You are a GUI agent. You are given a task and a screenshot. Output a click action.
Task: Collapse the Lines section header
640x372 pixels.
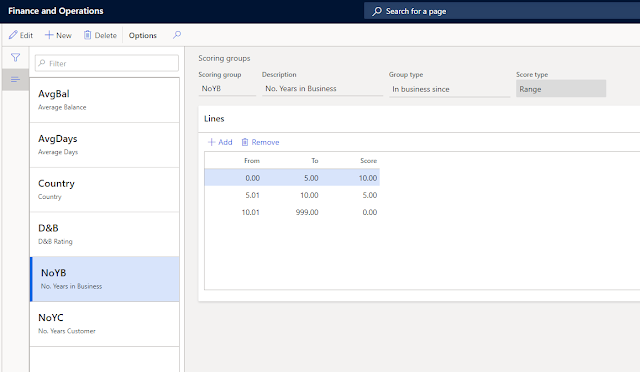tap(419, 119)
